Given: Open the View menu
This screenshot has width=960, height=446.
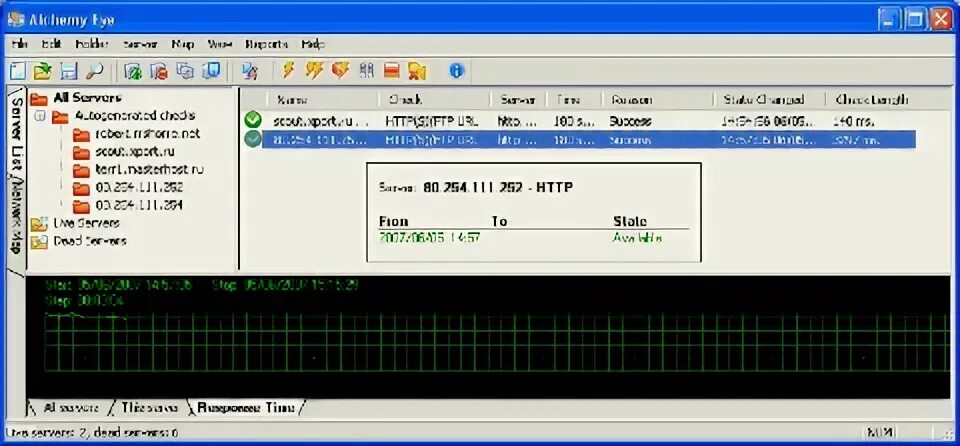Looking at the screenshot, I should pos(220,44).
